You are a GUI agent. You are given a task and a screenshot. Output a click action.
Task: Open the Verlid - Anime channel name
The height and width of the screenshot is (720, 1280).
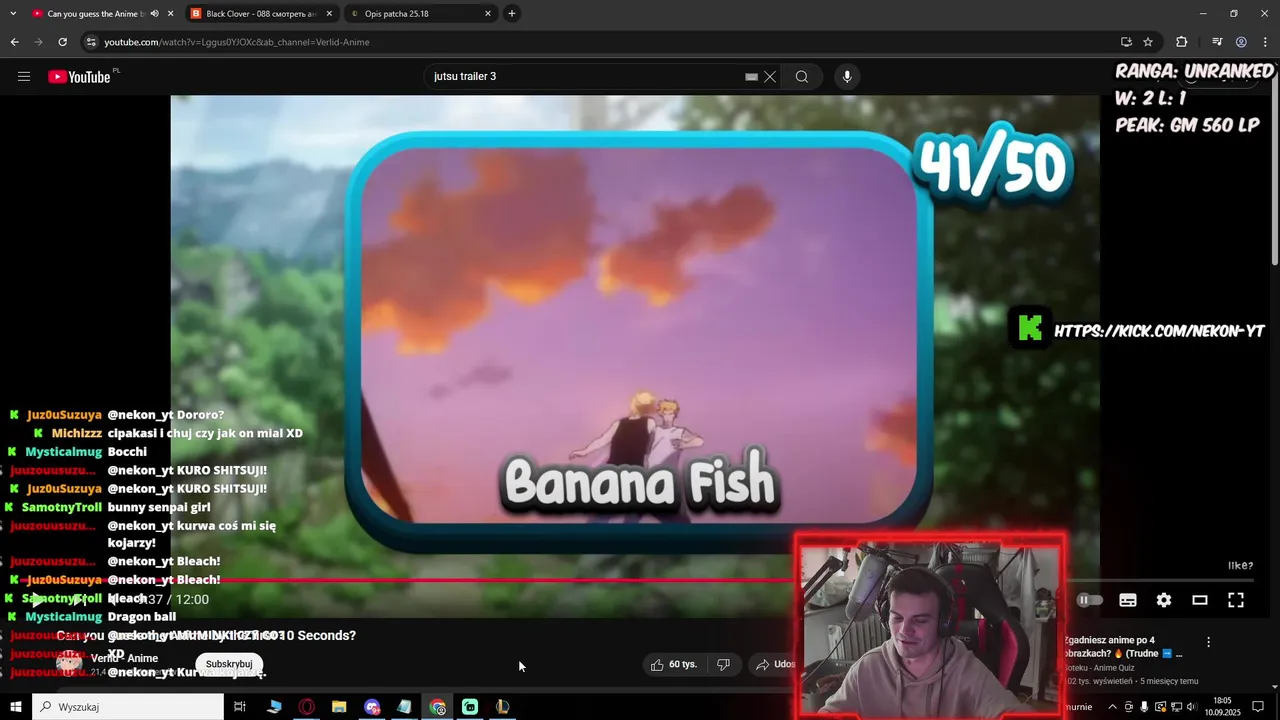[124, 658]
